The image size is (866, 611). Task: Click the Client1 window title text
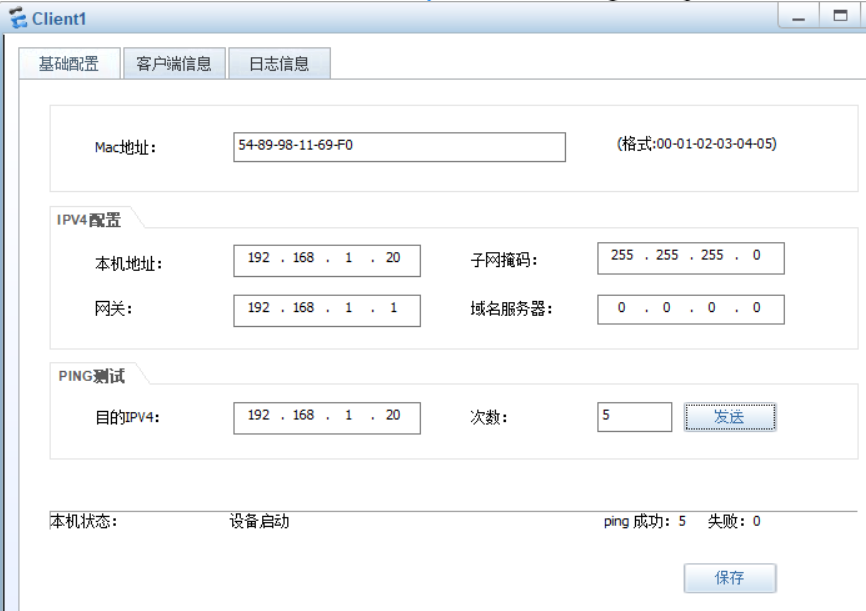click(x=59, y=19)
